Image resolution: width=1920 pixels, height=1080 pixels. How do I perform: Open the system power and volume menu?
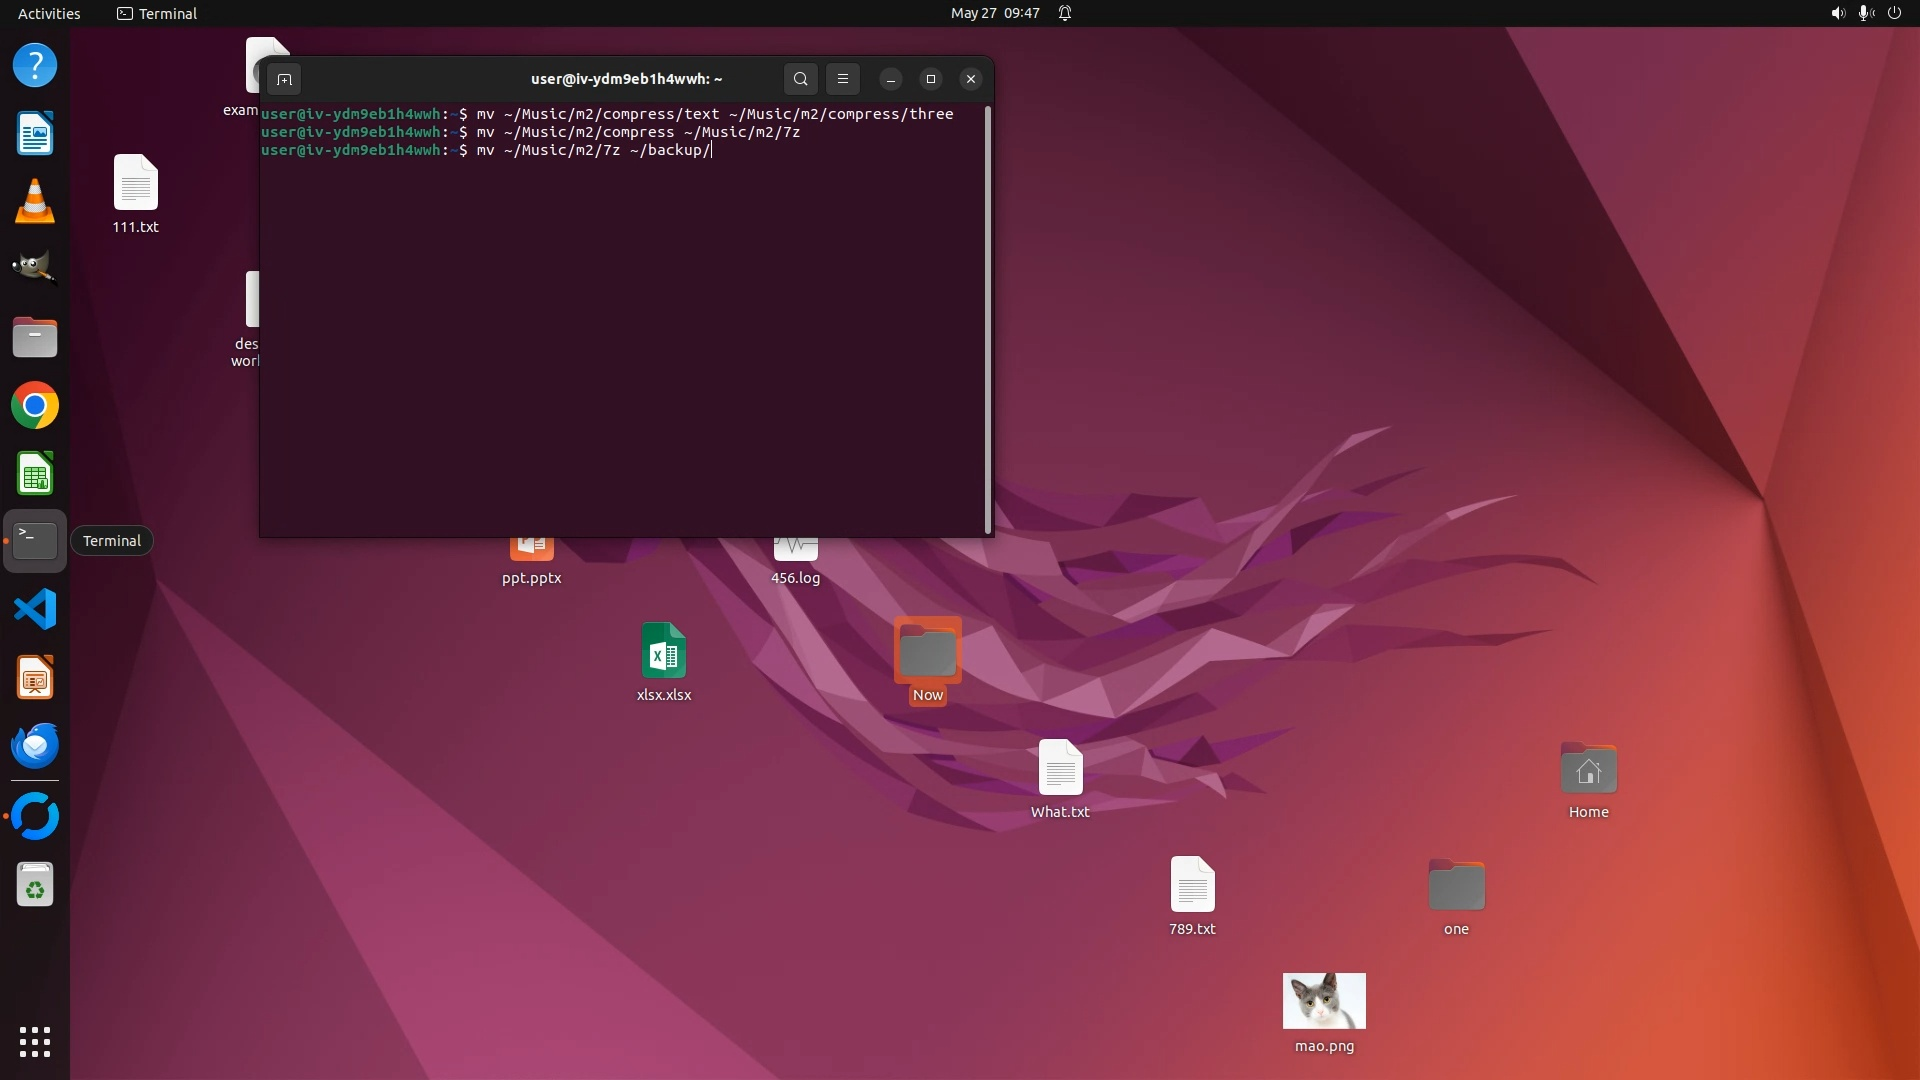point(1865,13)
